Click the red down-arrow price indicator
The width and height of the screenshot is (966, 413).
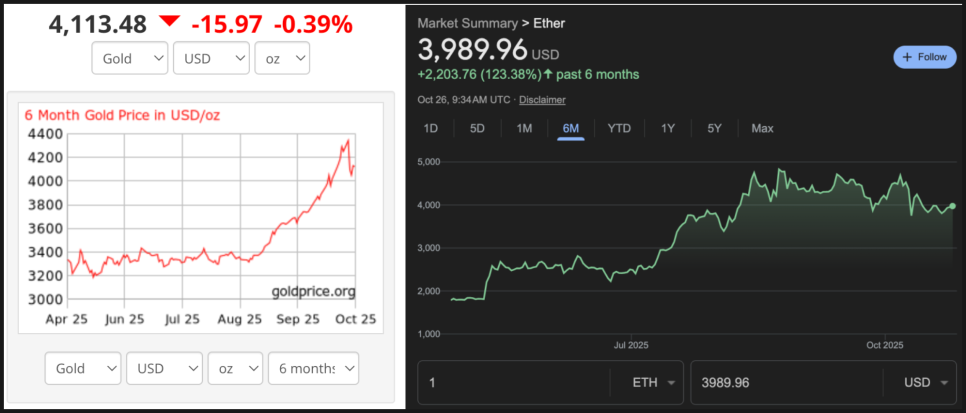coord(169,22)
